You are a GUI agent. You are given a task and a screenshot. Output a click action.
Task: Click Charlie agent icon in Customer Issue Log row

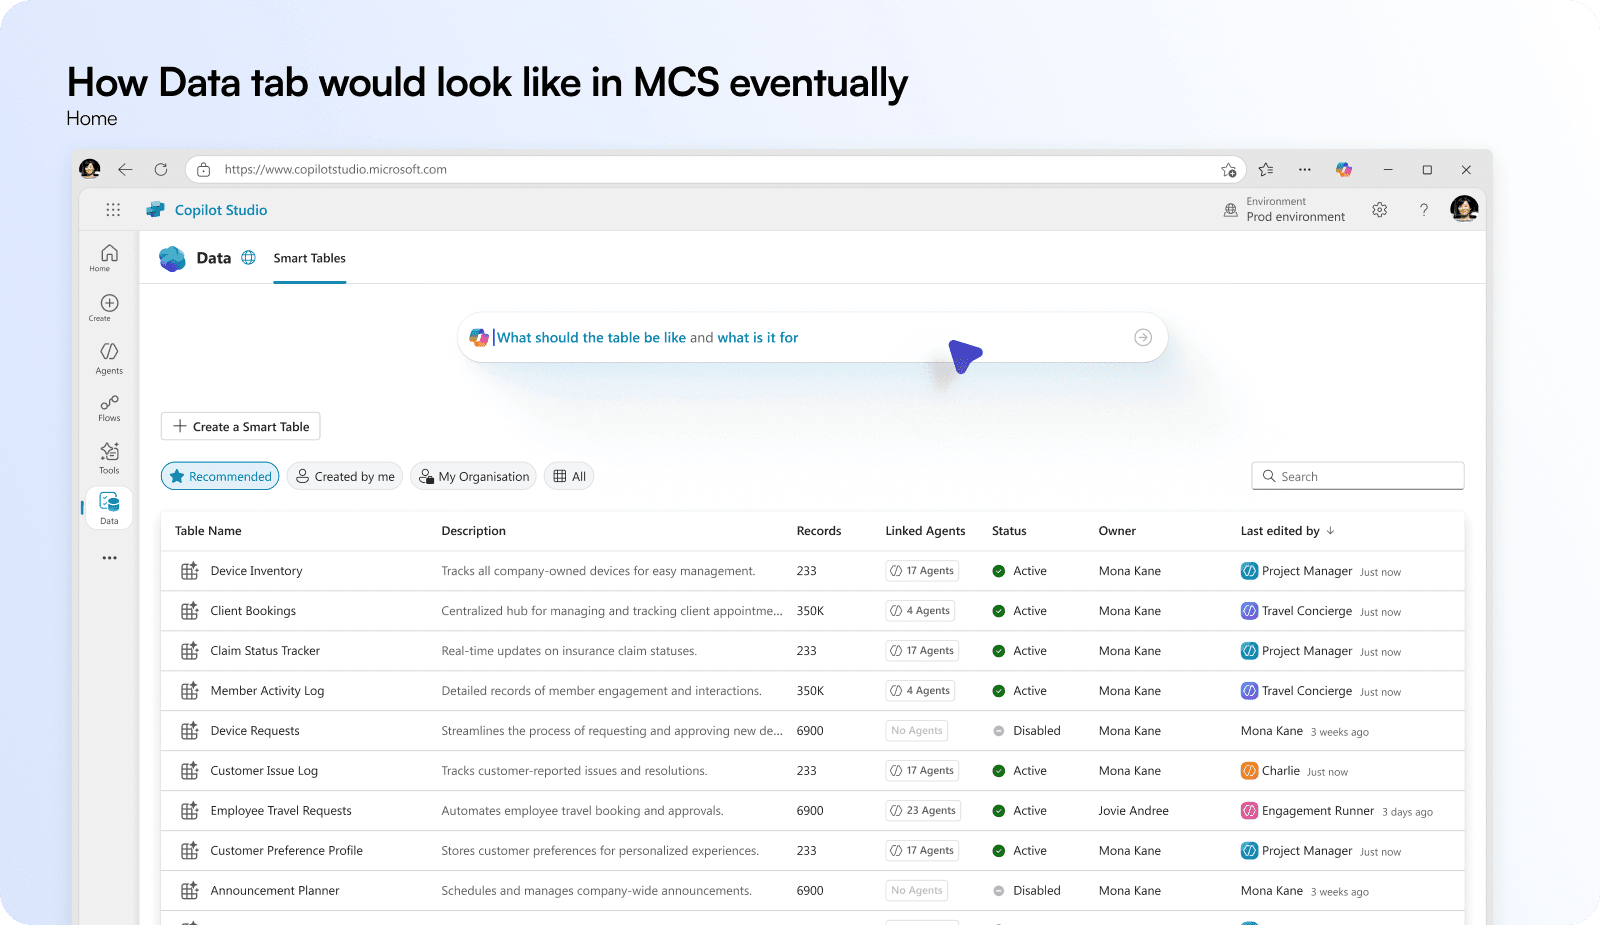1249,771
